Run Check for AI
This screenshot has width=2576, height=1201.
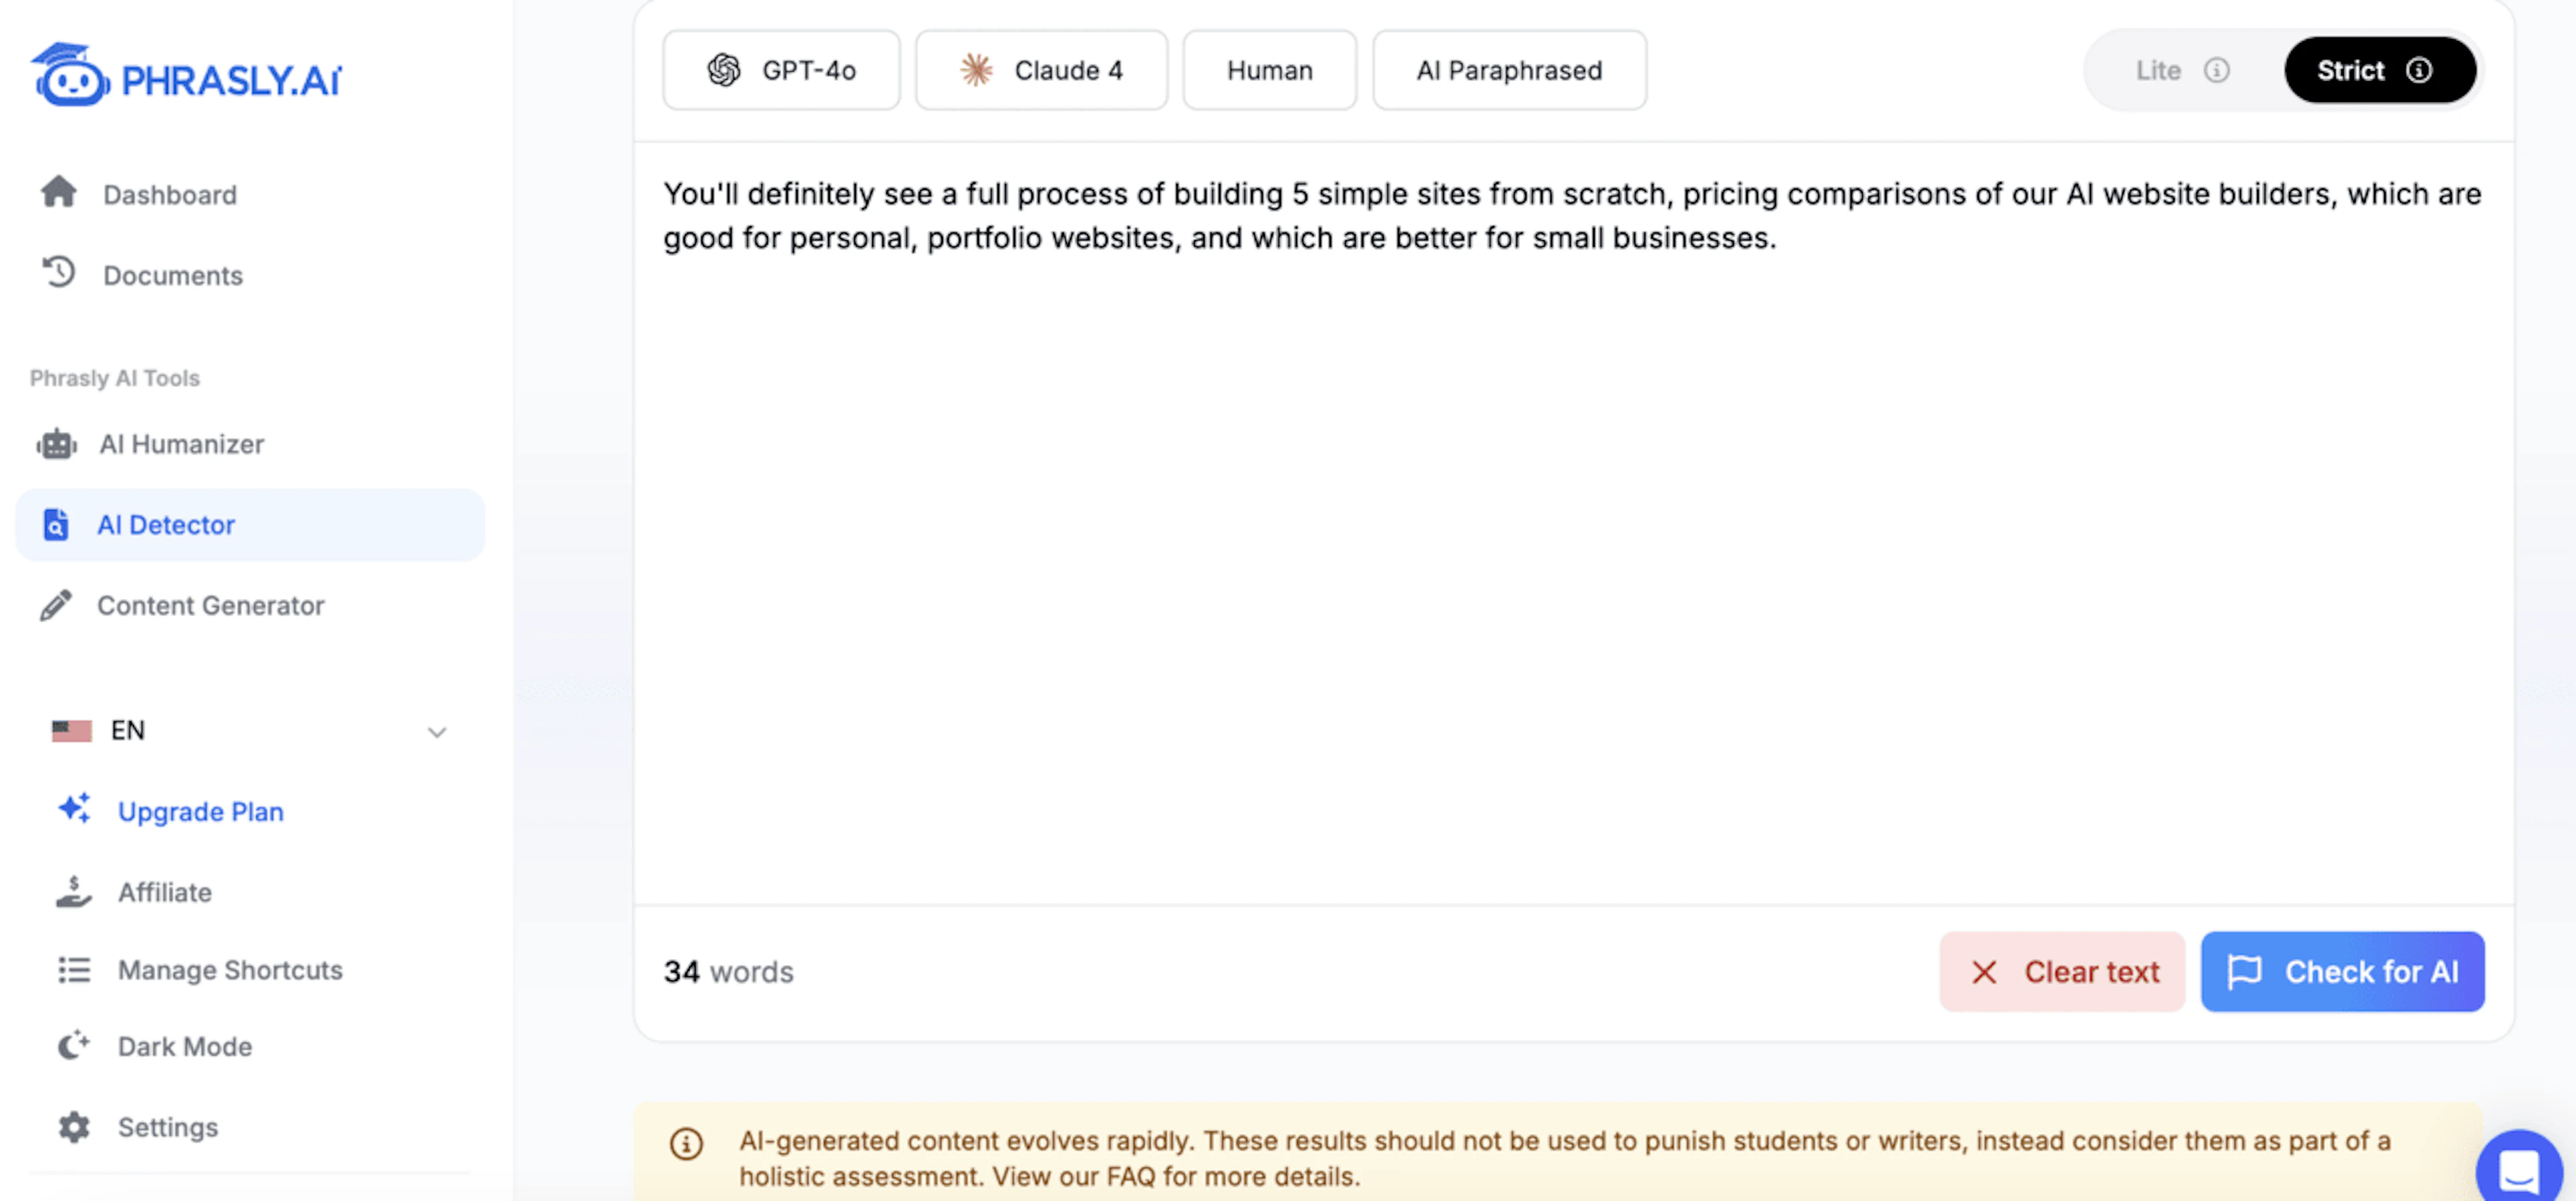click(x=2342, y=971)
